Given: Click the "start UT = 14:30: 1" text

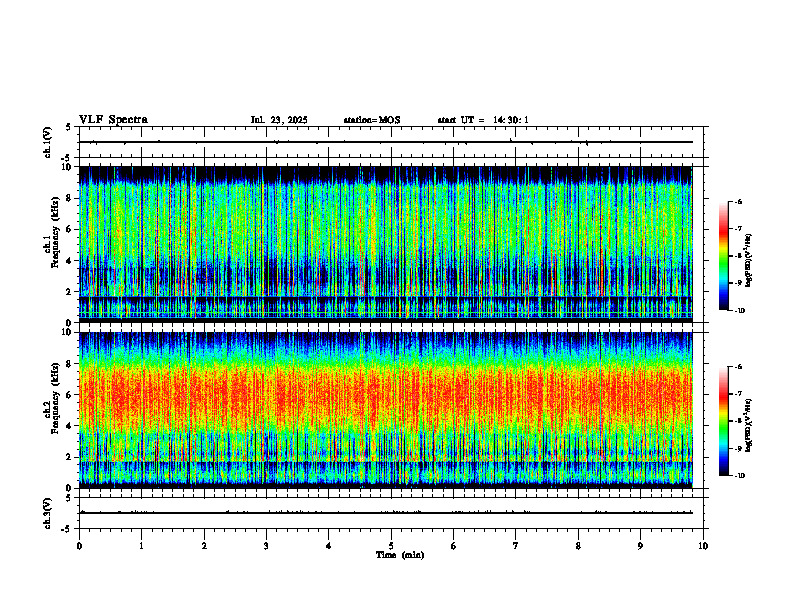Looking at the screenshot, I should tap(483, 120).
